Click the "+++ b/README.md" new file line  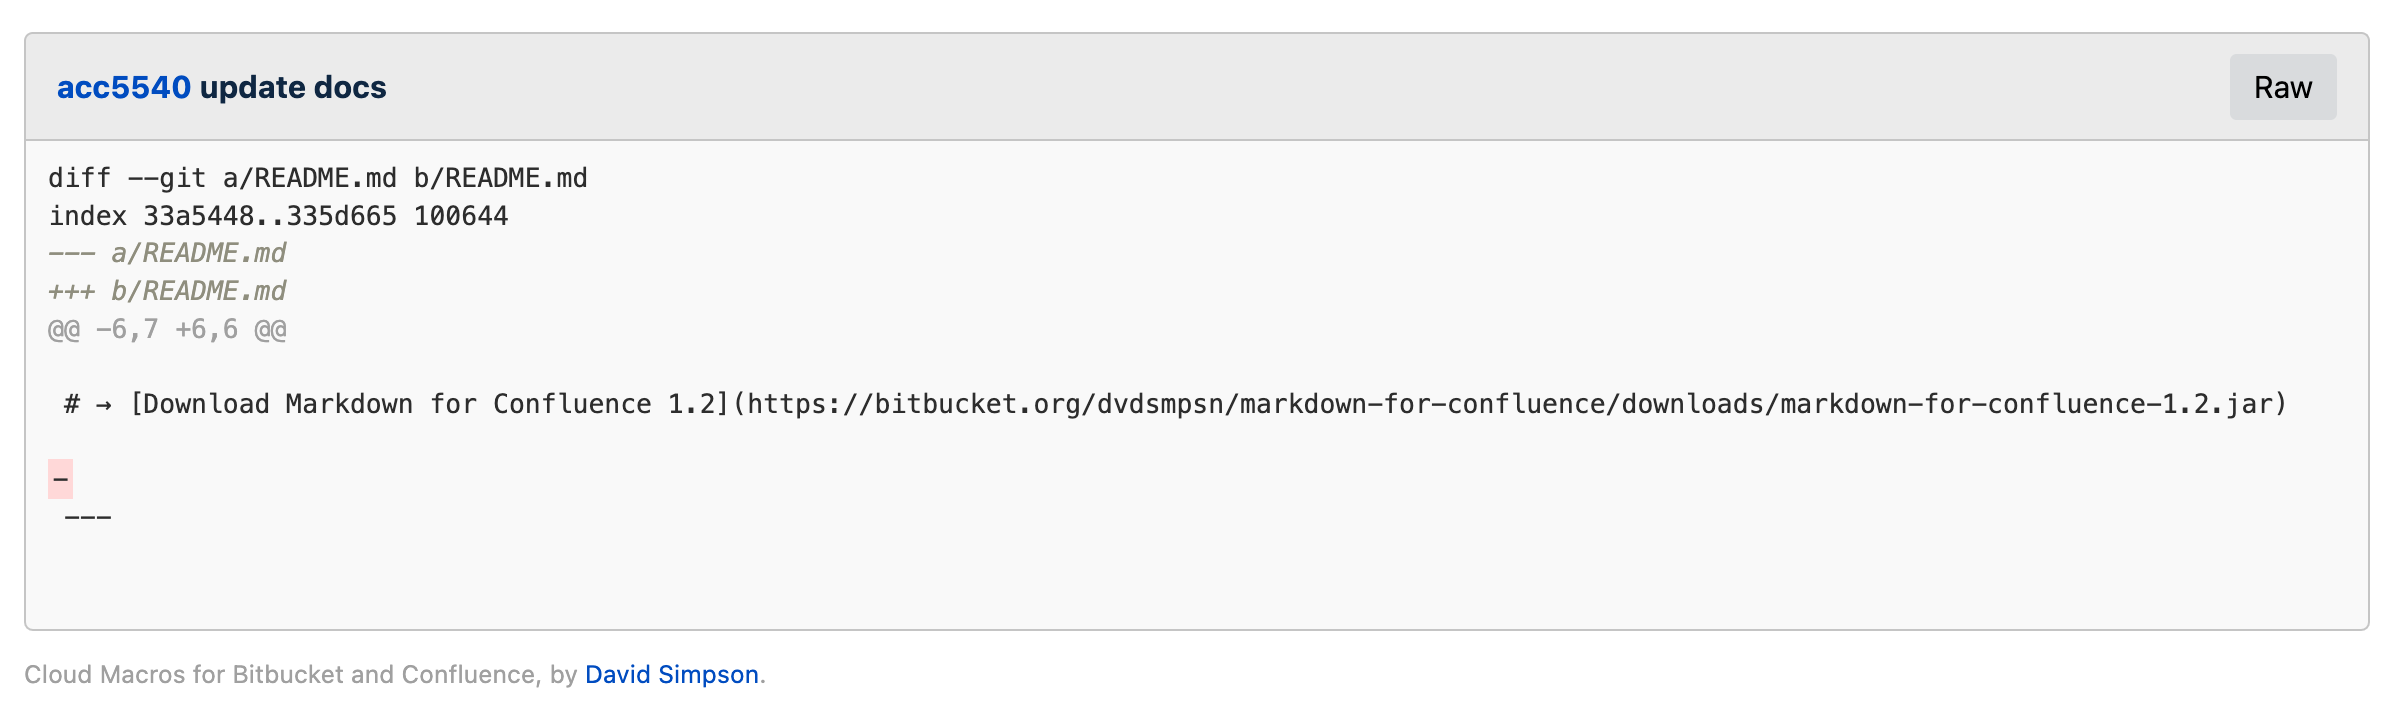pyautogui.click(x=167, y=292)
